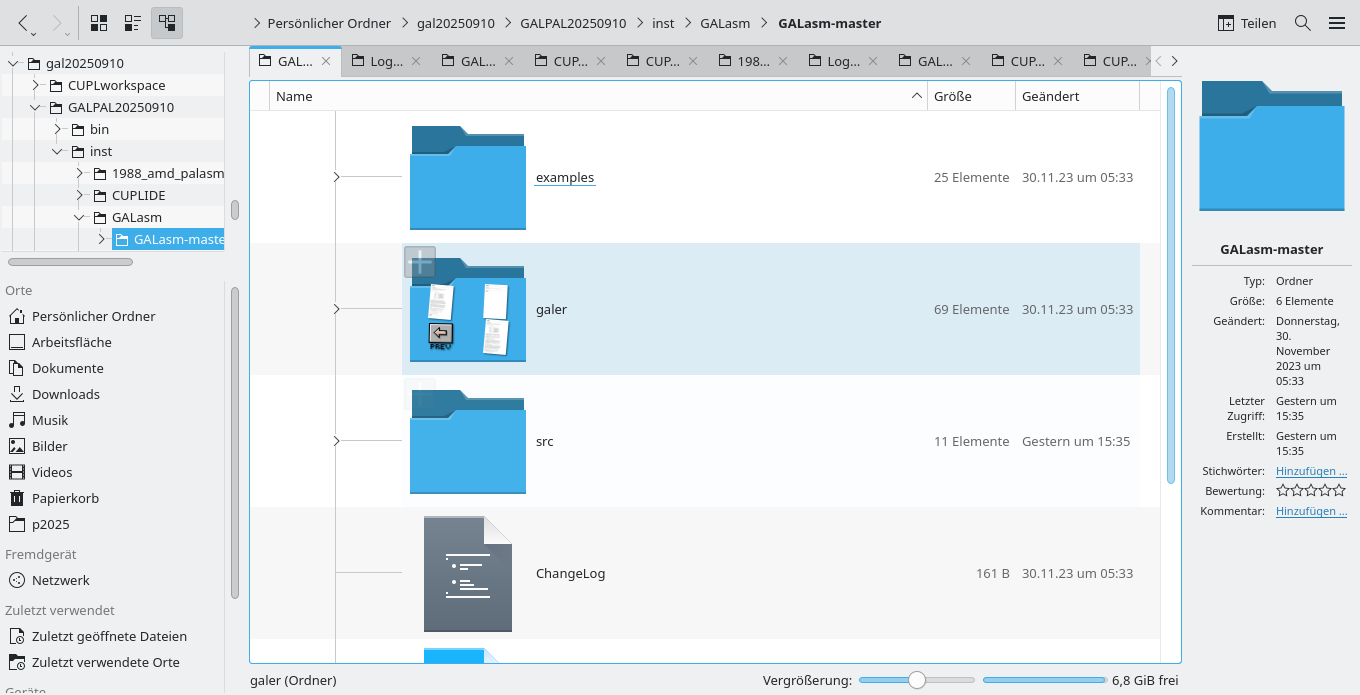Screen dimensions: 1360x695
Task: Switch to icons view mode
Action: pos(99,22)
